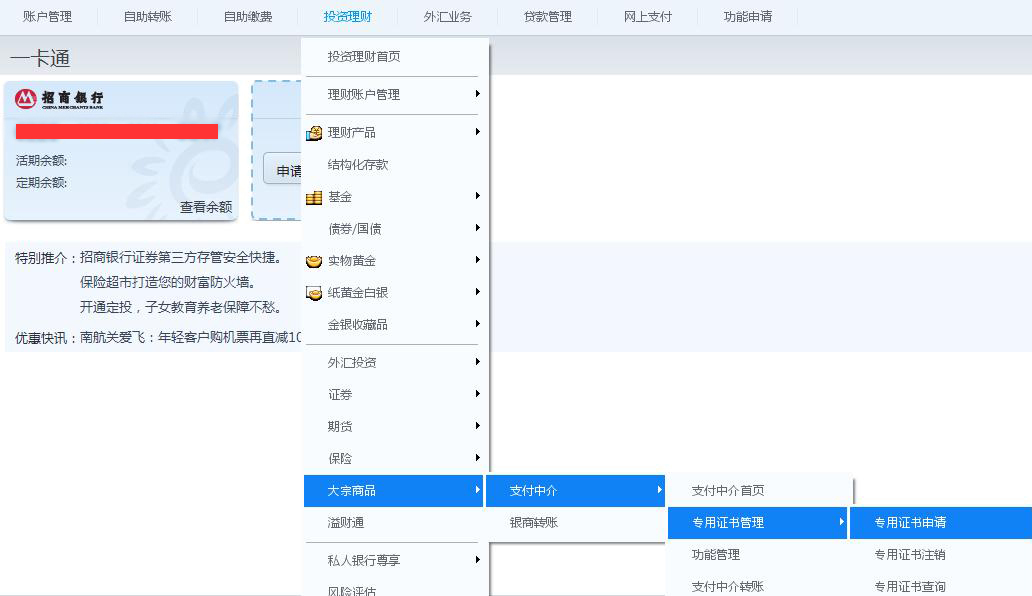Open 保险超市打造您的财富防火墙 link
Viewport: 1032px width, 596px height.
[168, 282]
